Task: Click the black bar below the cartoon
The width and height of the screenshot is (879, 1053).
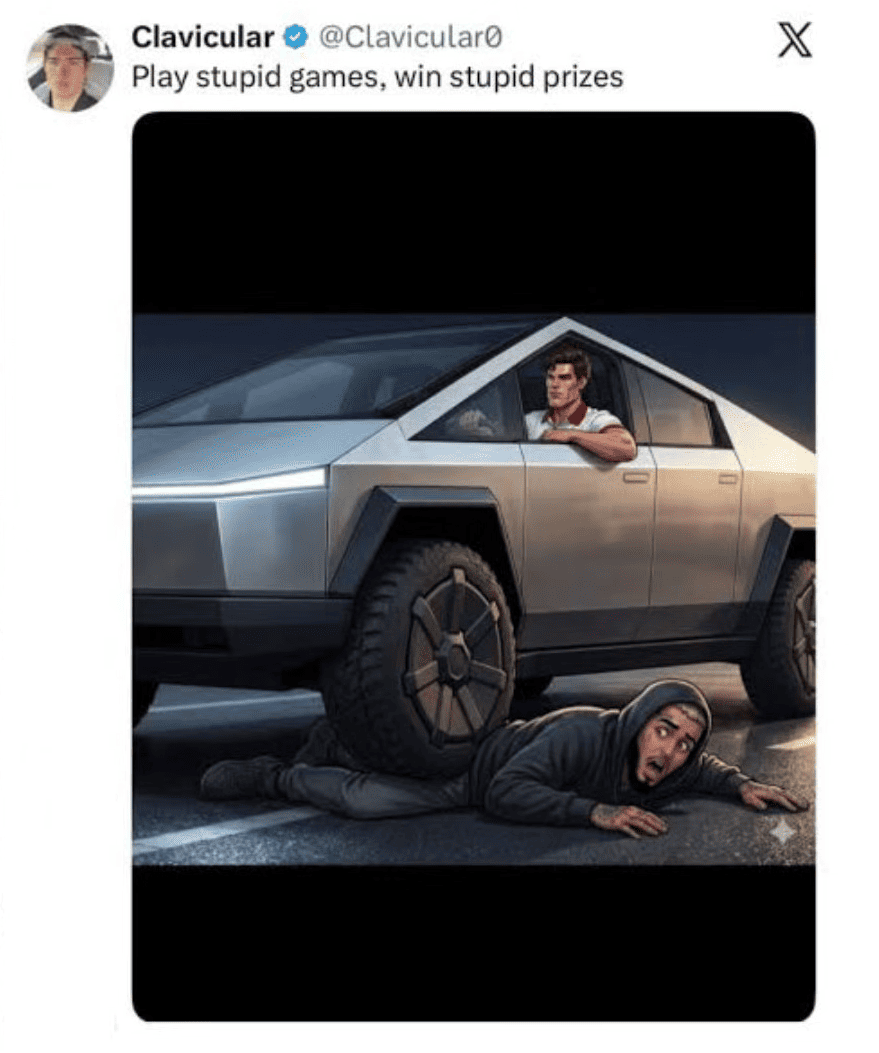Action: point(473,943)
